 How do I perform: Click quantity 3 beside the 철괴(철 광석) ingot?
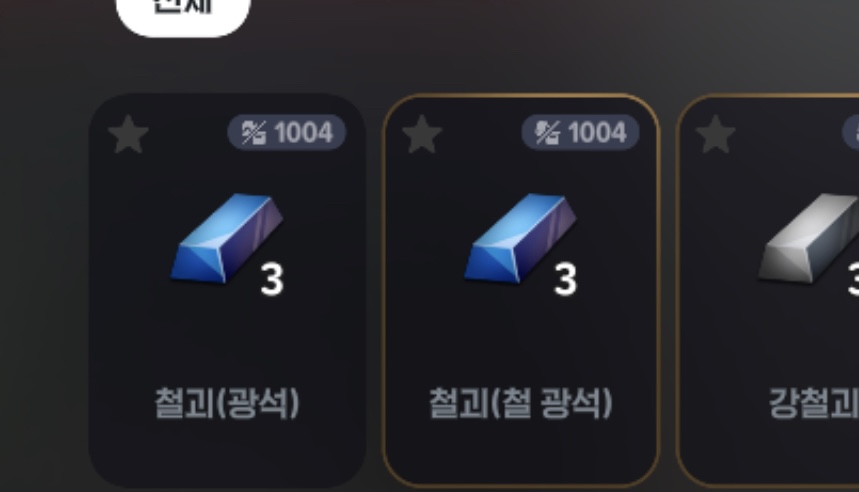(565, 280)
